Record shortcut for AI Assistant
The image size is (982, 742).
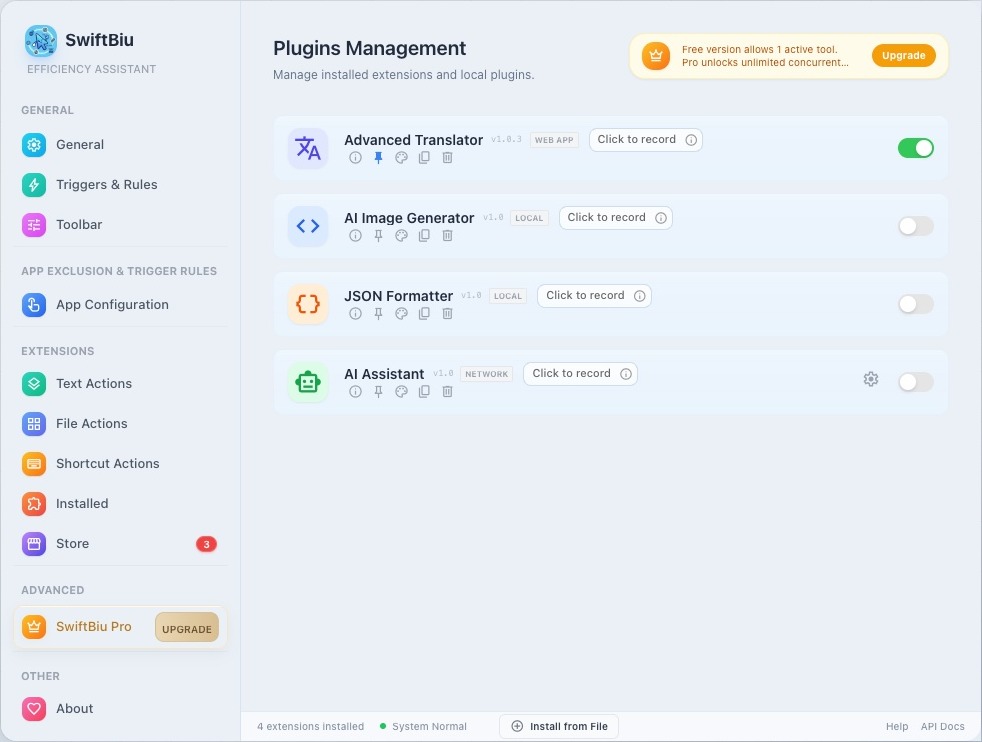pyautogui.click(x=580, y=374)
